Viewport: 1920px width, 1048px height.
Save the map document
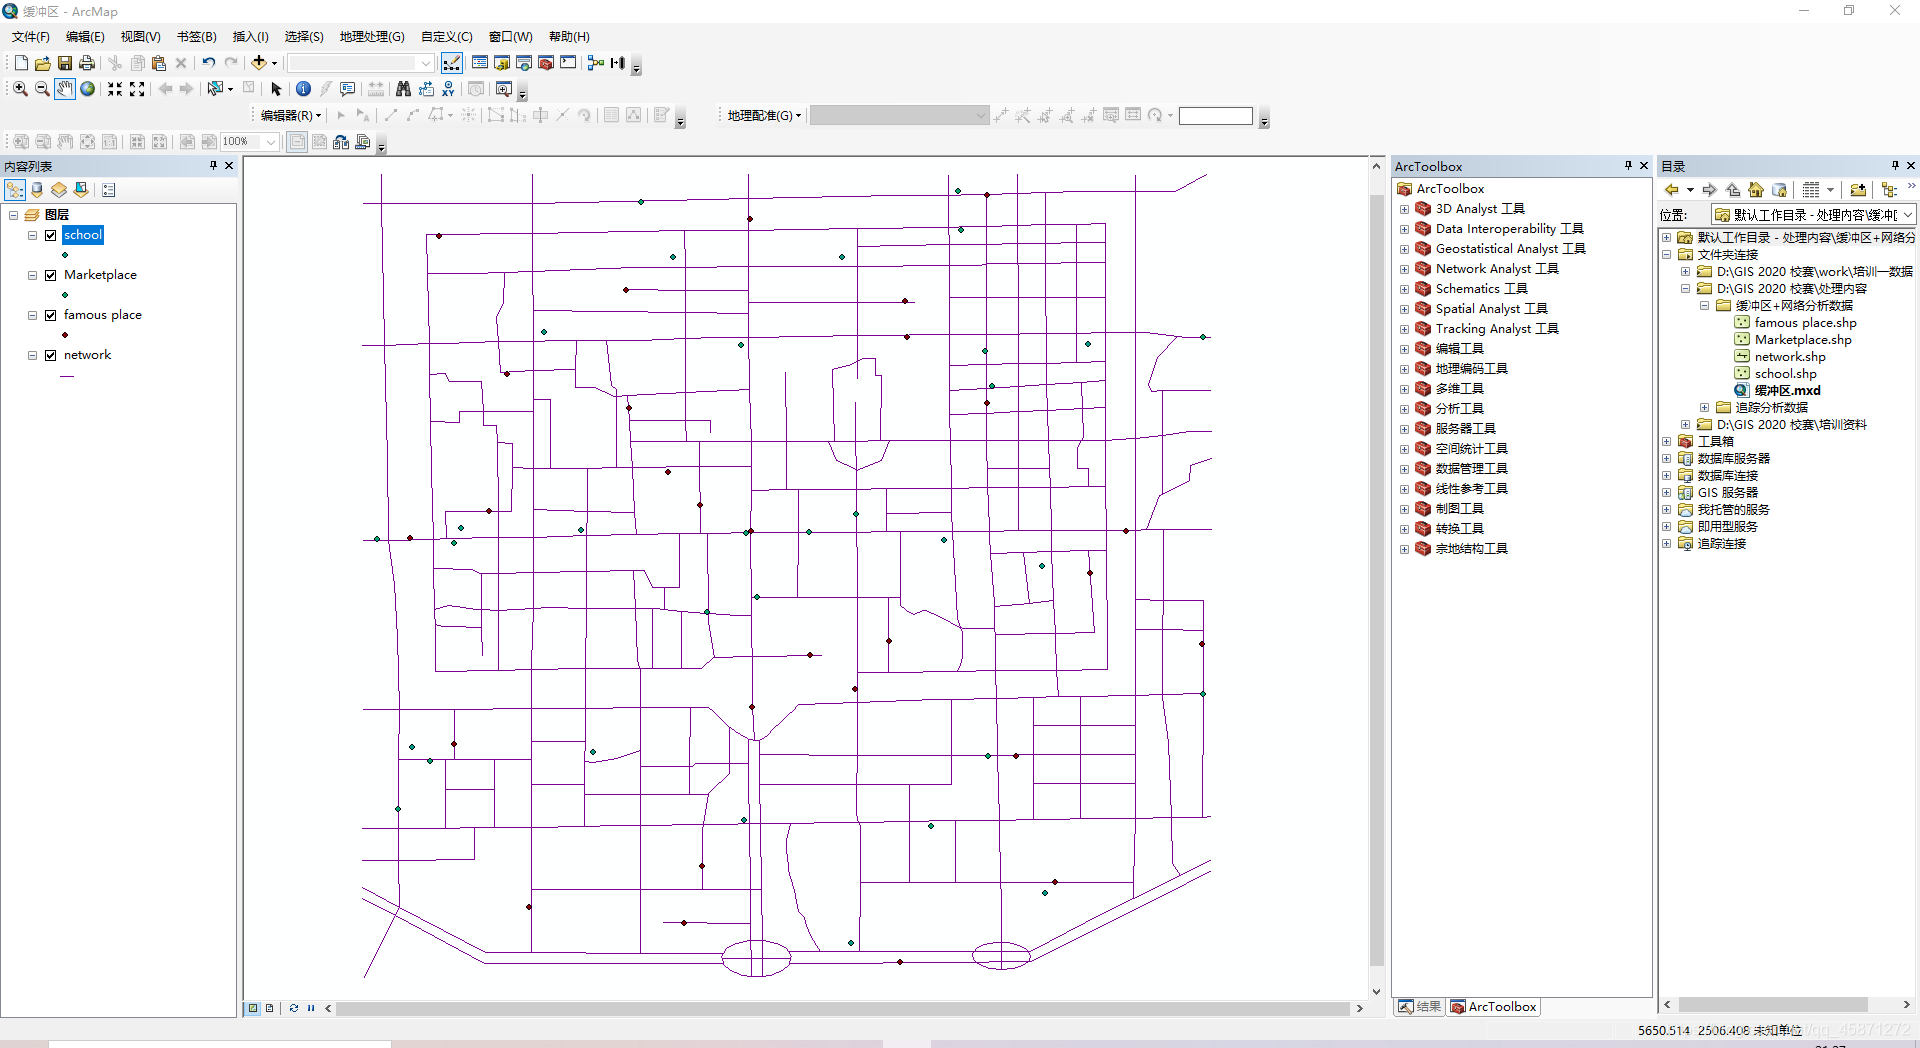point(65,63)
